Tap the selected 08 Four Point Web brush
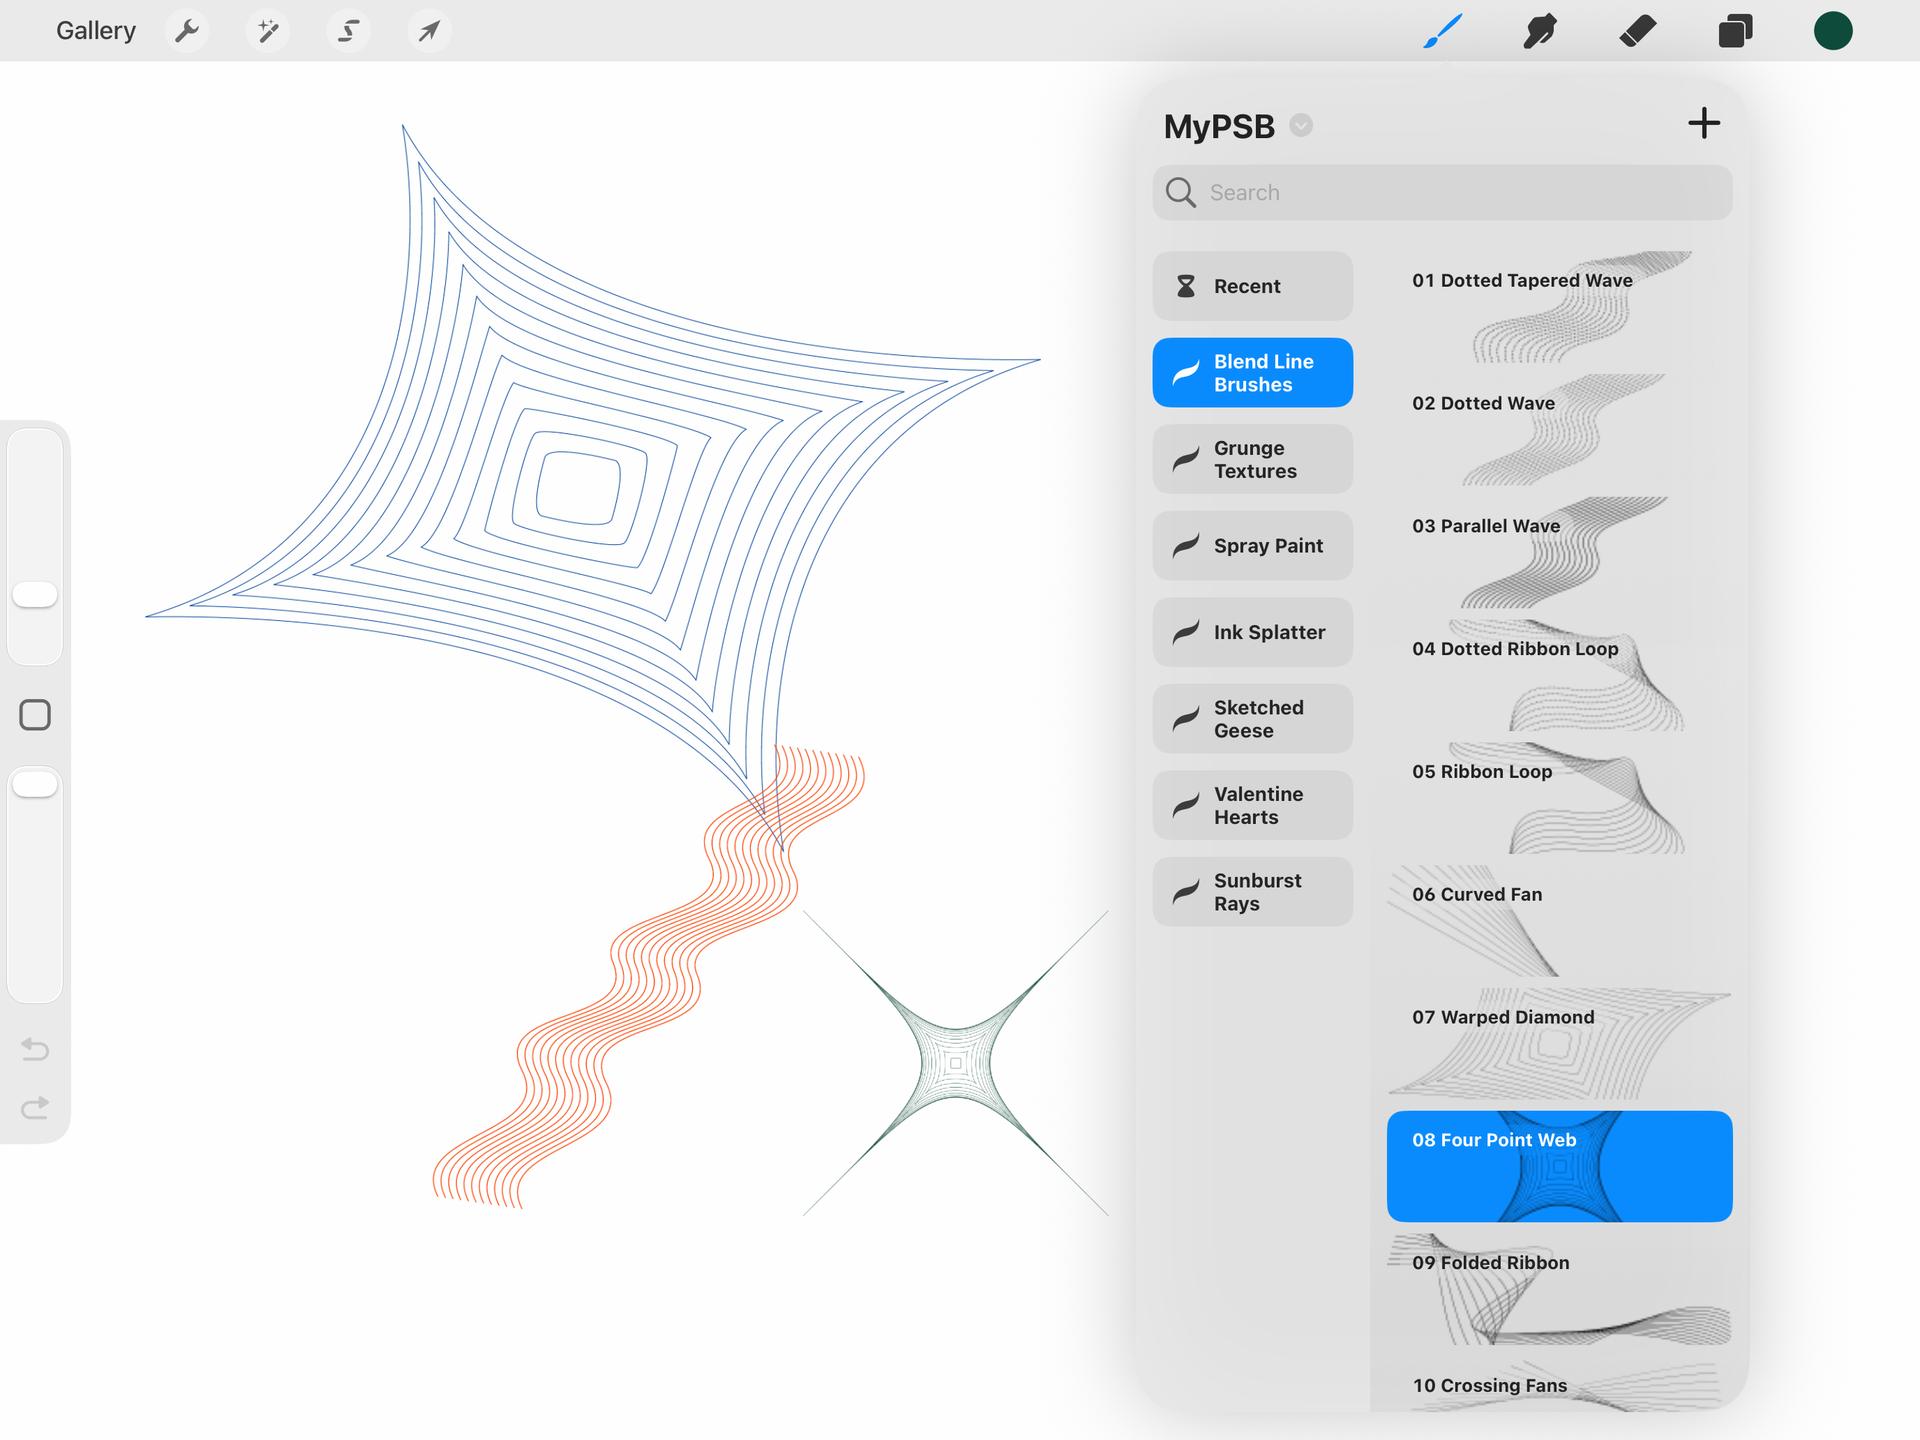The height and width of the screenshot is (1440, 1920). (1559, 1166)
